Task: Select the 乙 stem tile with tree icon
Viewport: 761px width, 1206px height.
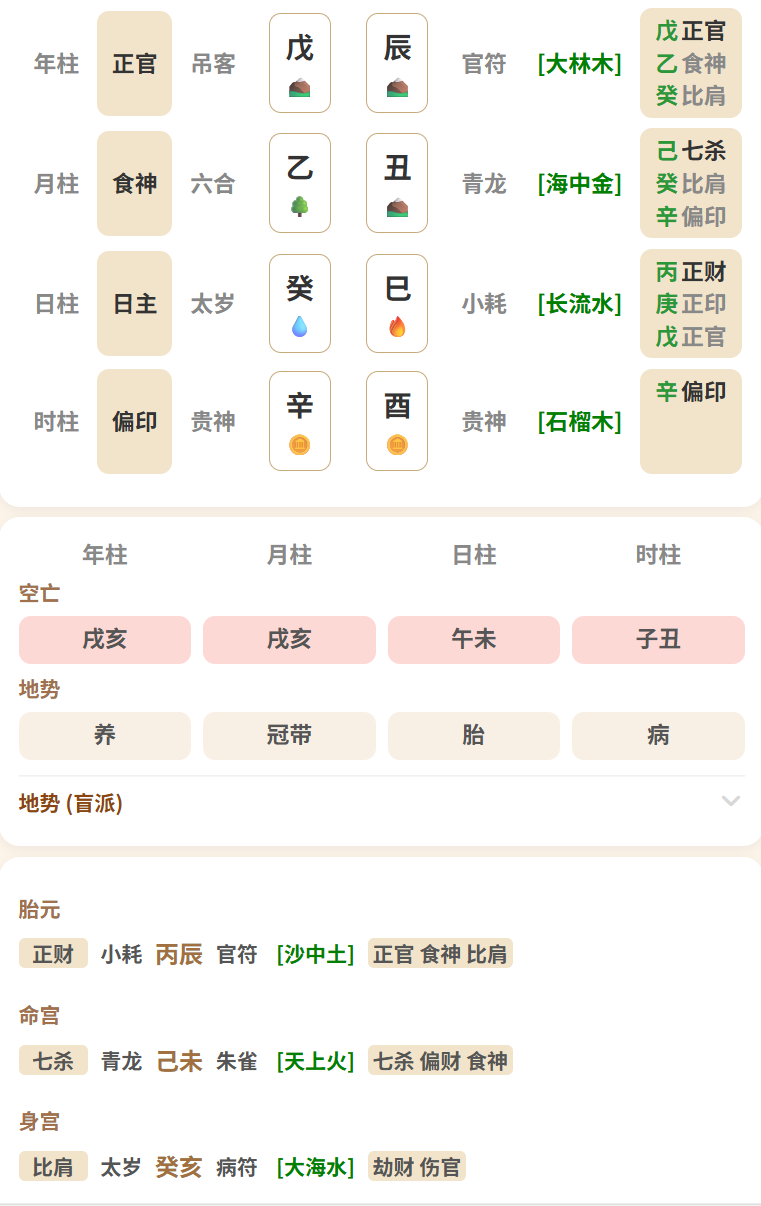Action: pyautogui.click(x=299, y=183)
